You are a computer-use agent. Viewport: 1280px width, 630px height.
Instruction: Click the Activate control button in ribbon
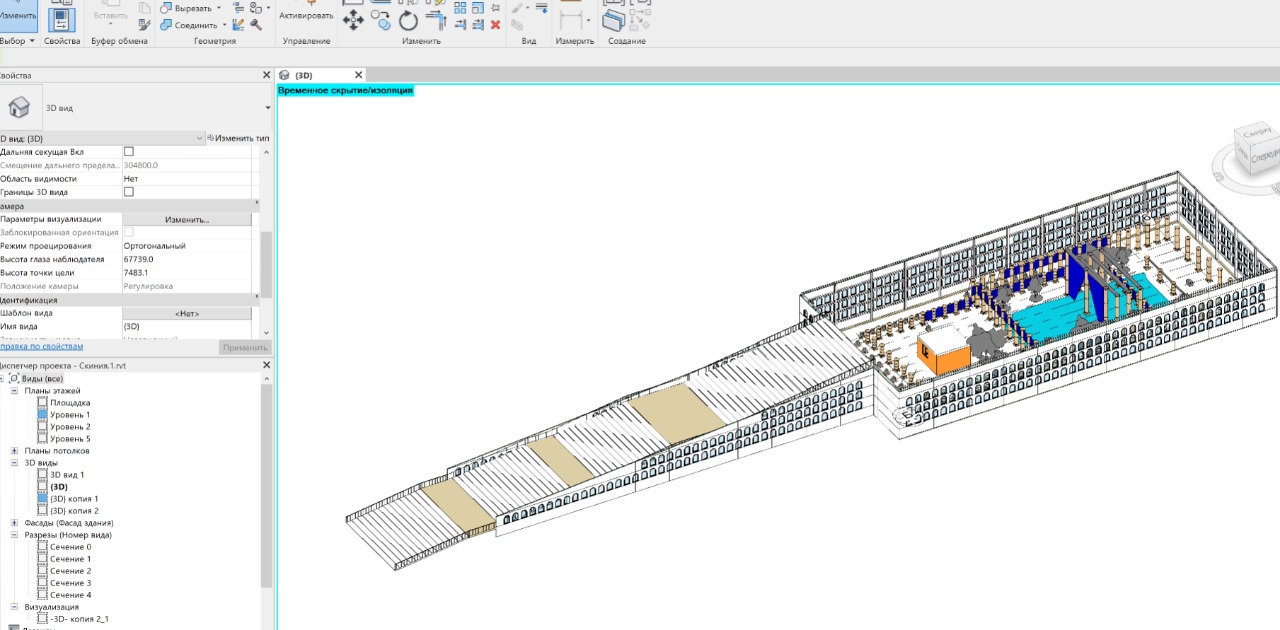point(306,16)
